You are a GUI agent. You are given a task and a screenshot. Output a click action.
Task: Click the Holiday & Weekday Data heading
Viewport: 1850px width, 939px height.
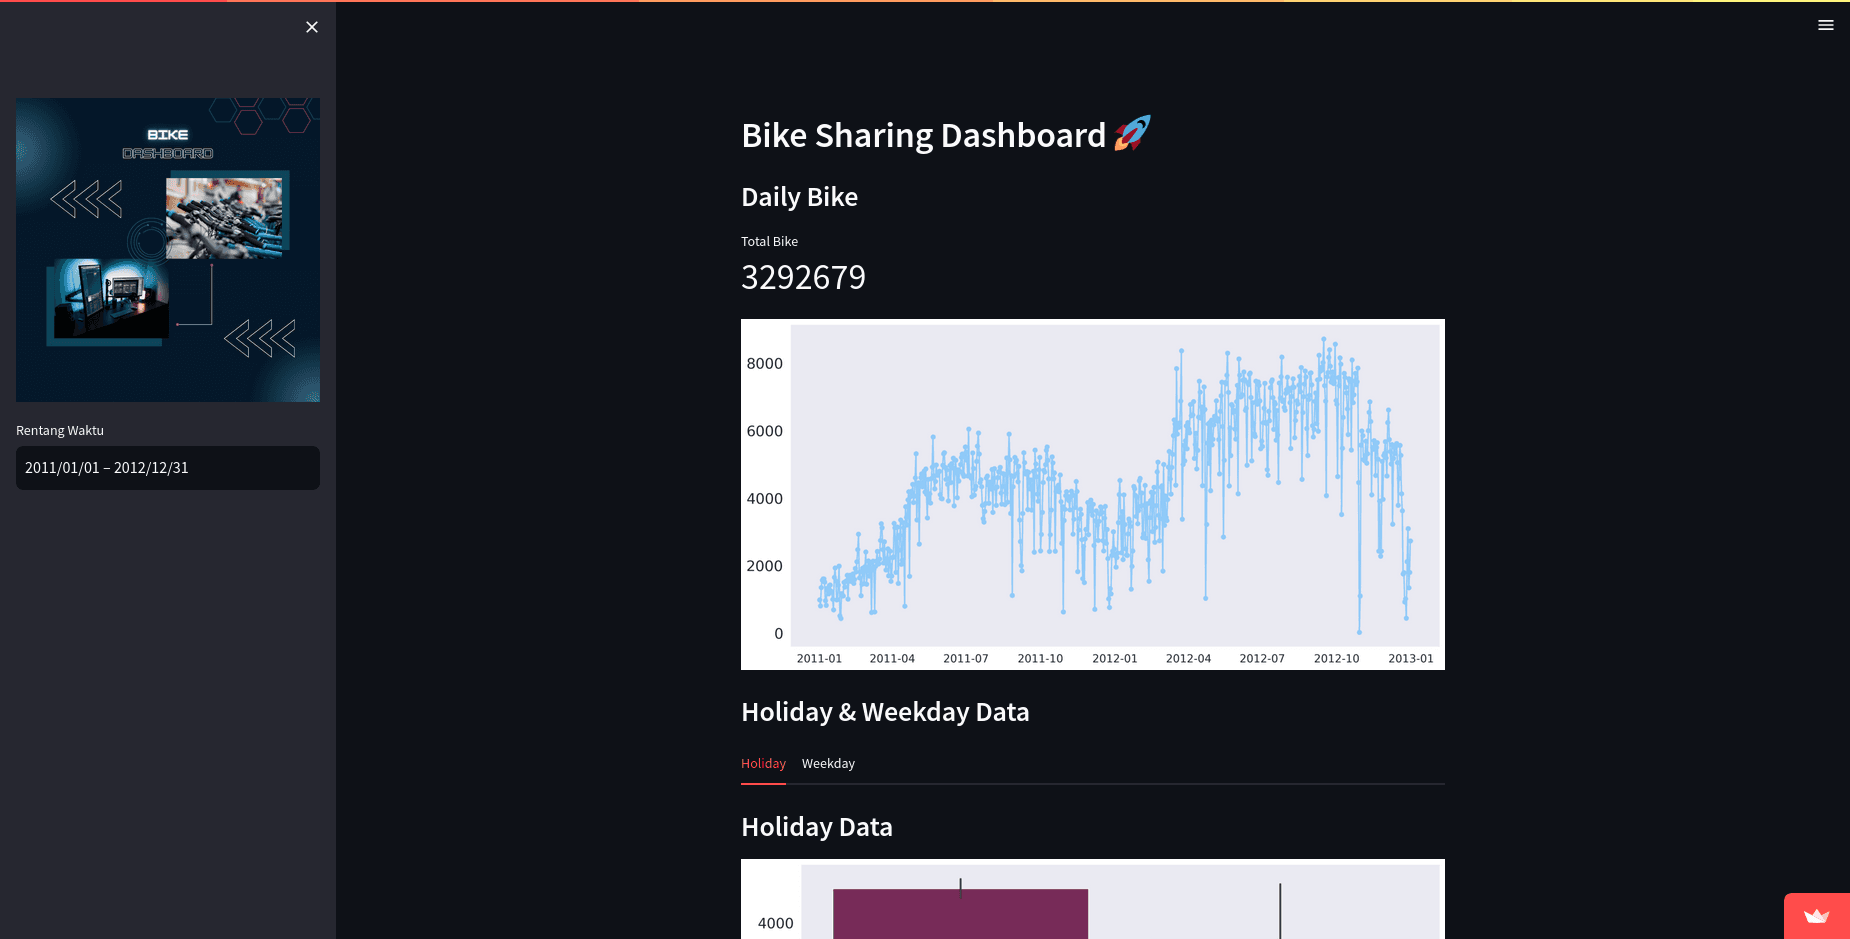[885, 712]
